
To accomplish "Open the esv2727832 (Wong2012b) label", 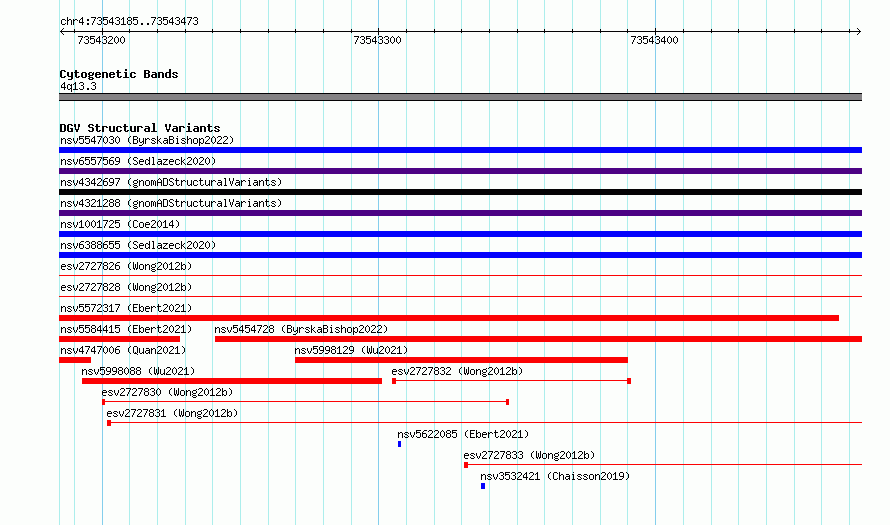I will click(x=457, y=371).
